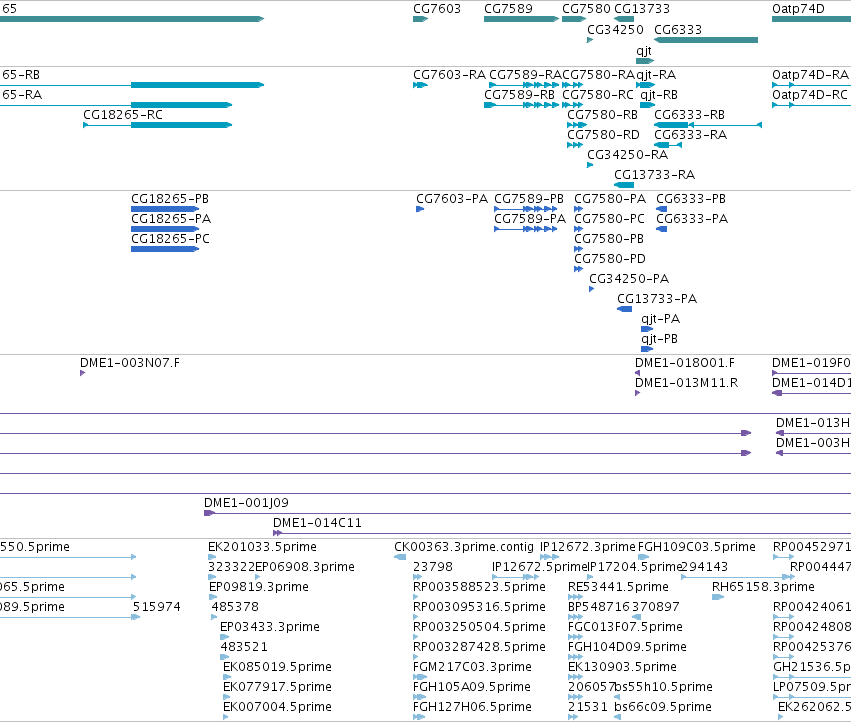Click the CG7580 gene label

(586, 9)
